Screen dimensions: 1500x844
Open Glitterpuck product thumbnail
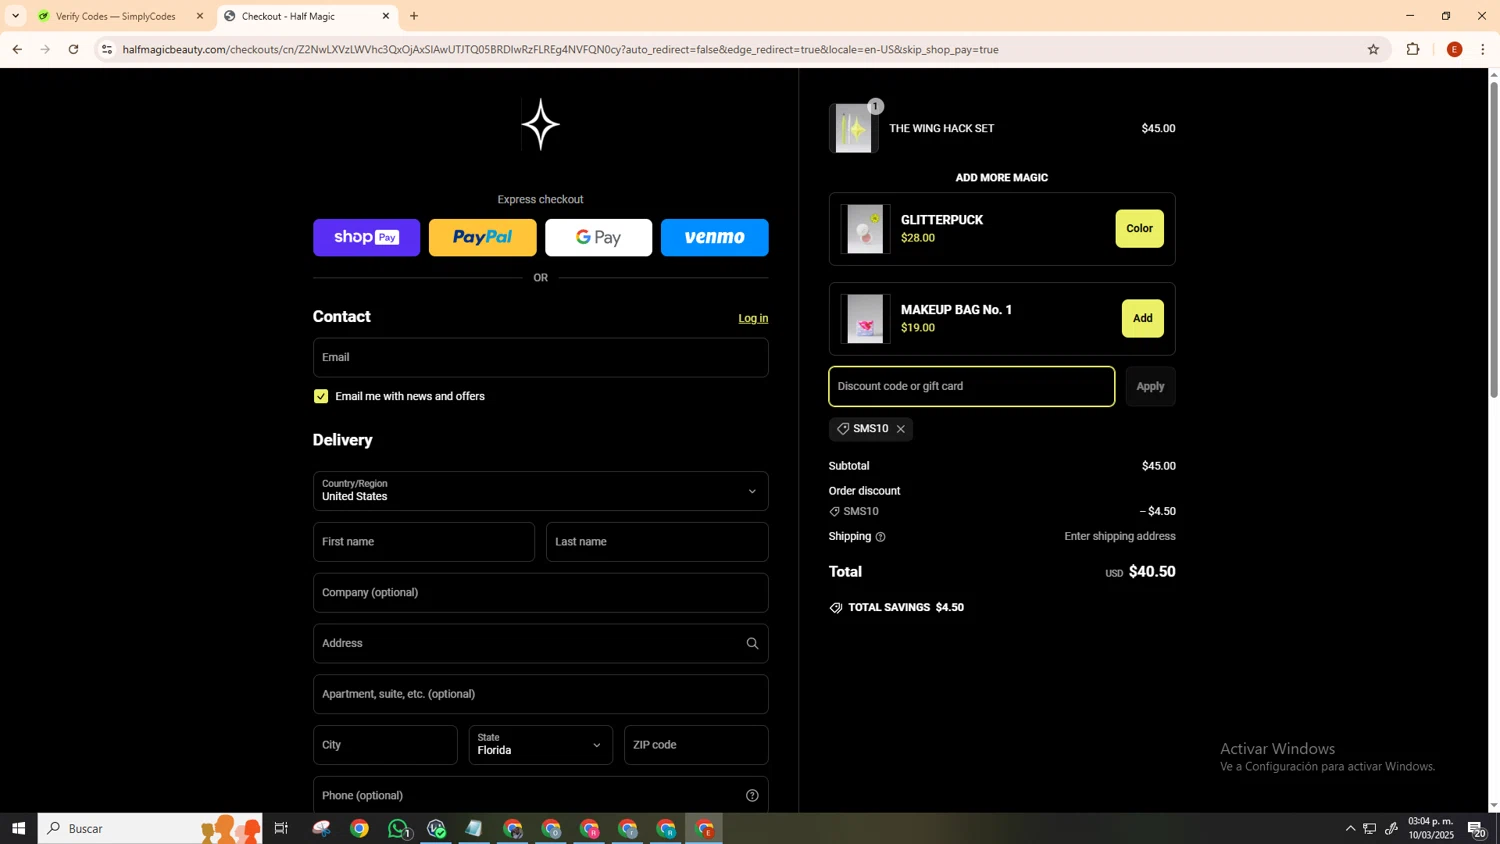865,229
